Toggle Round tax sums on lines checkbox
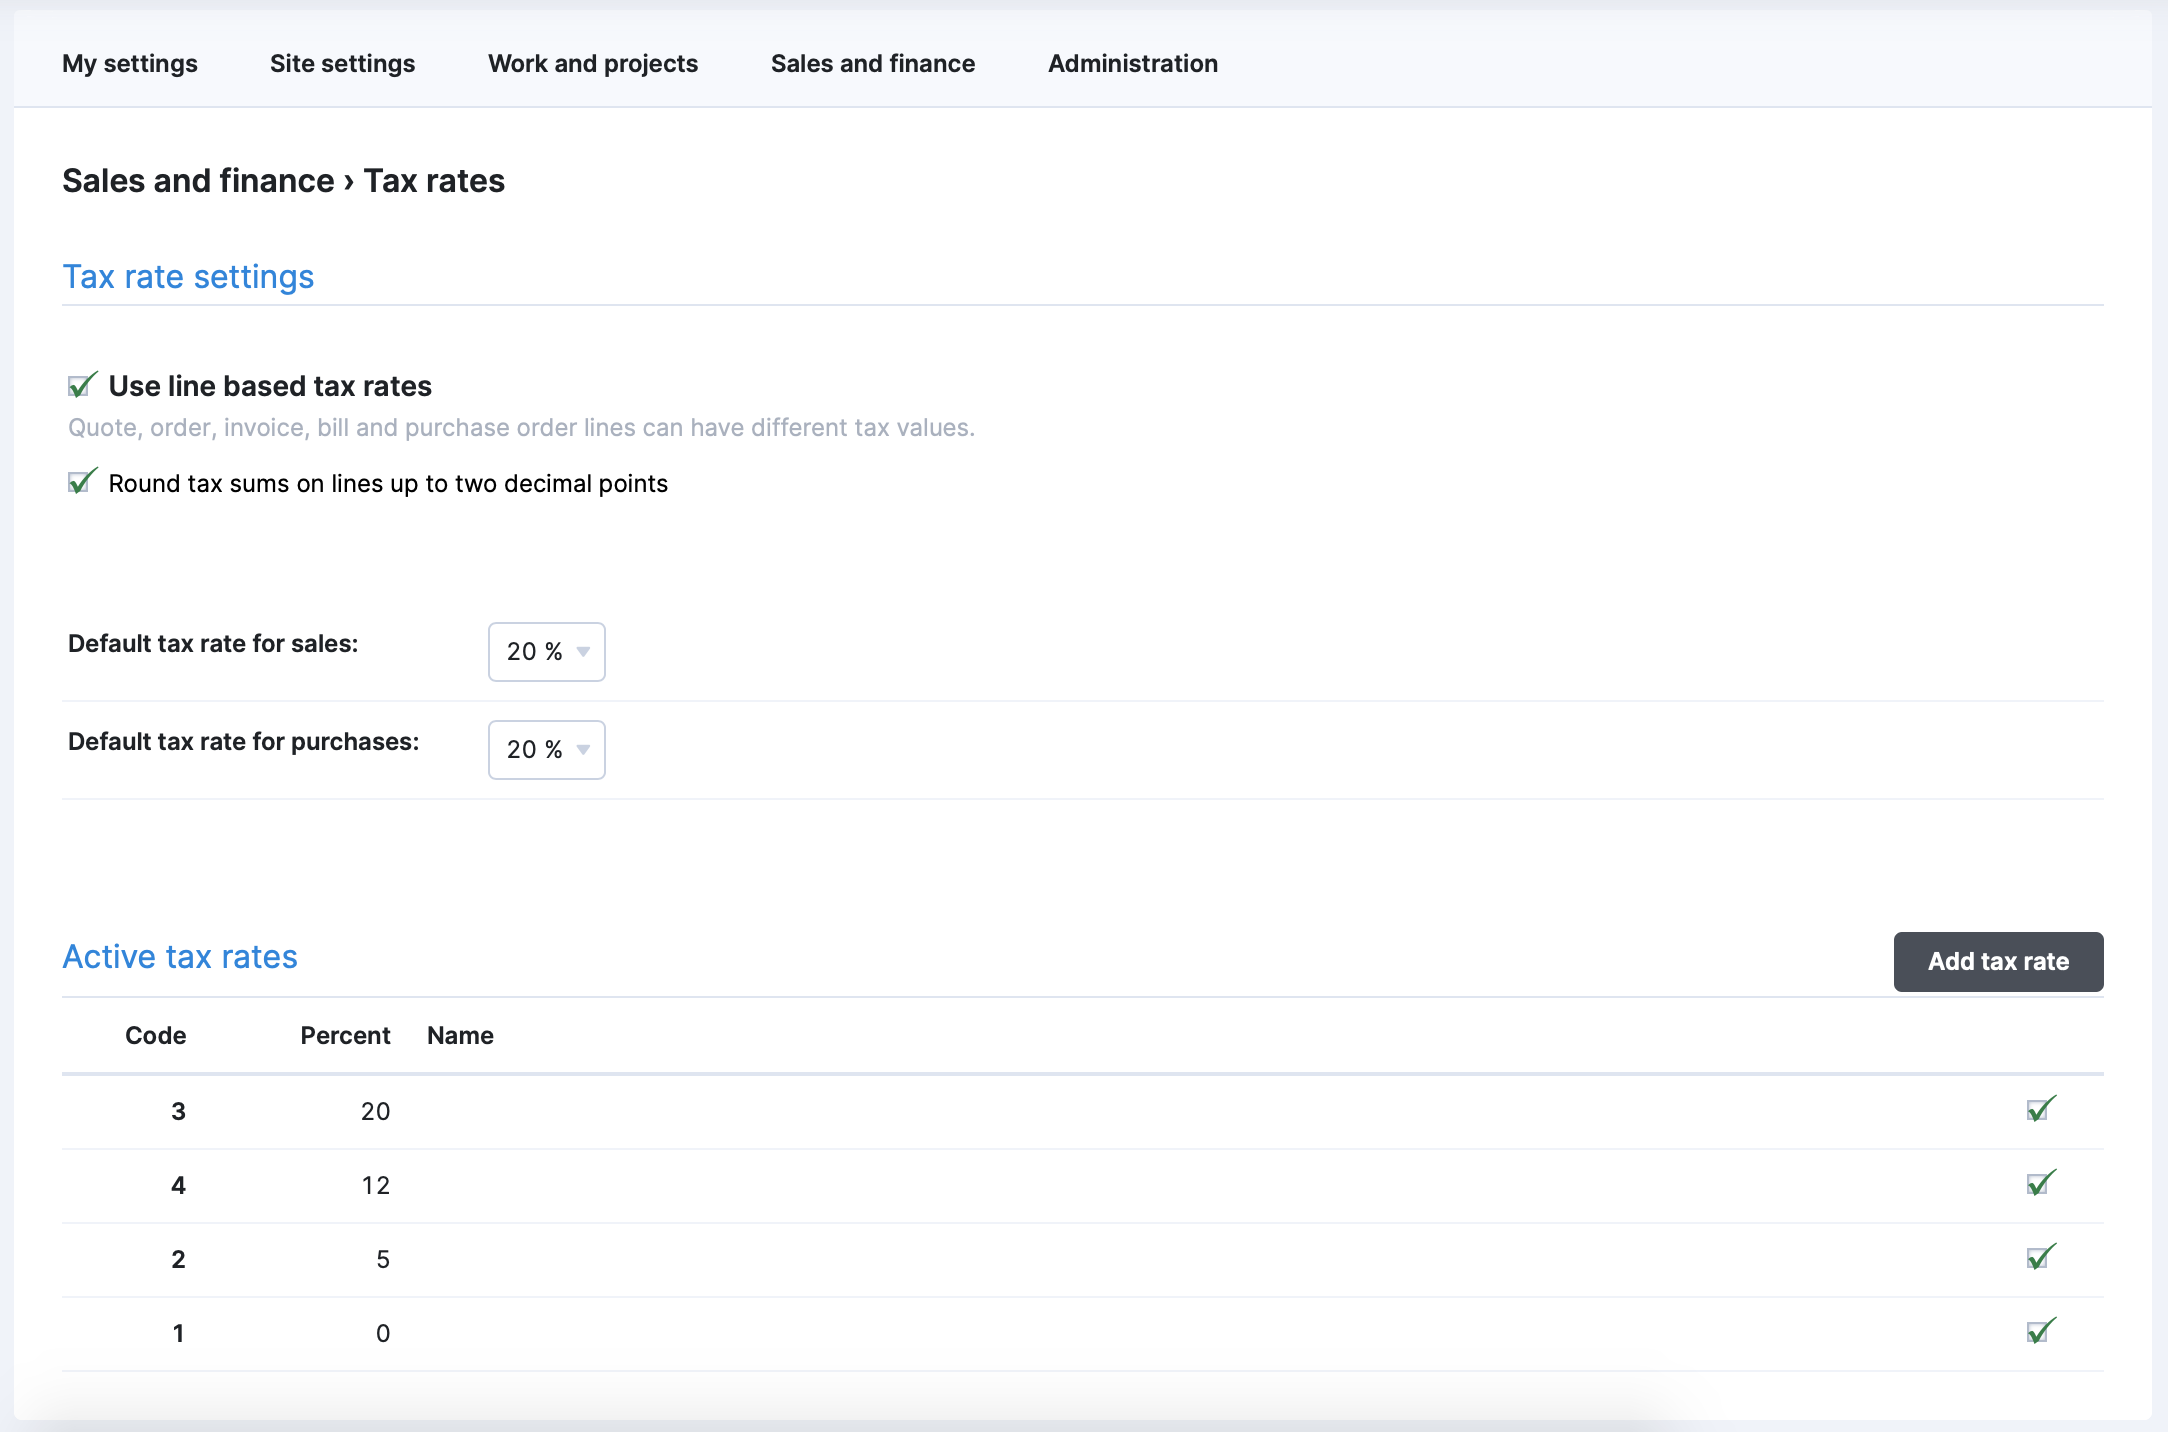Screen dimensions: 2168x1432 pyautogui.click(x=82, y=482)
